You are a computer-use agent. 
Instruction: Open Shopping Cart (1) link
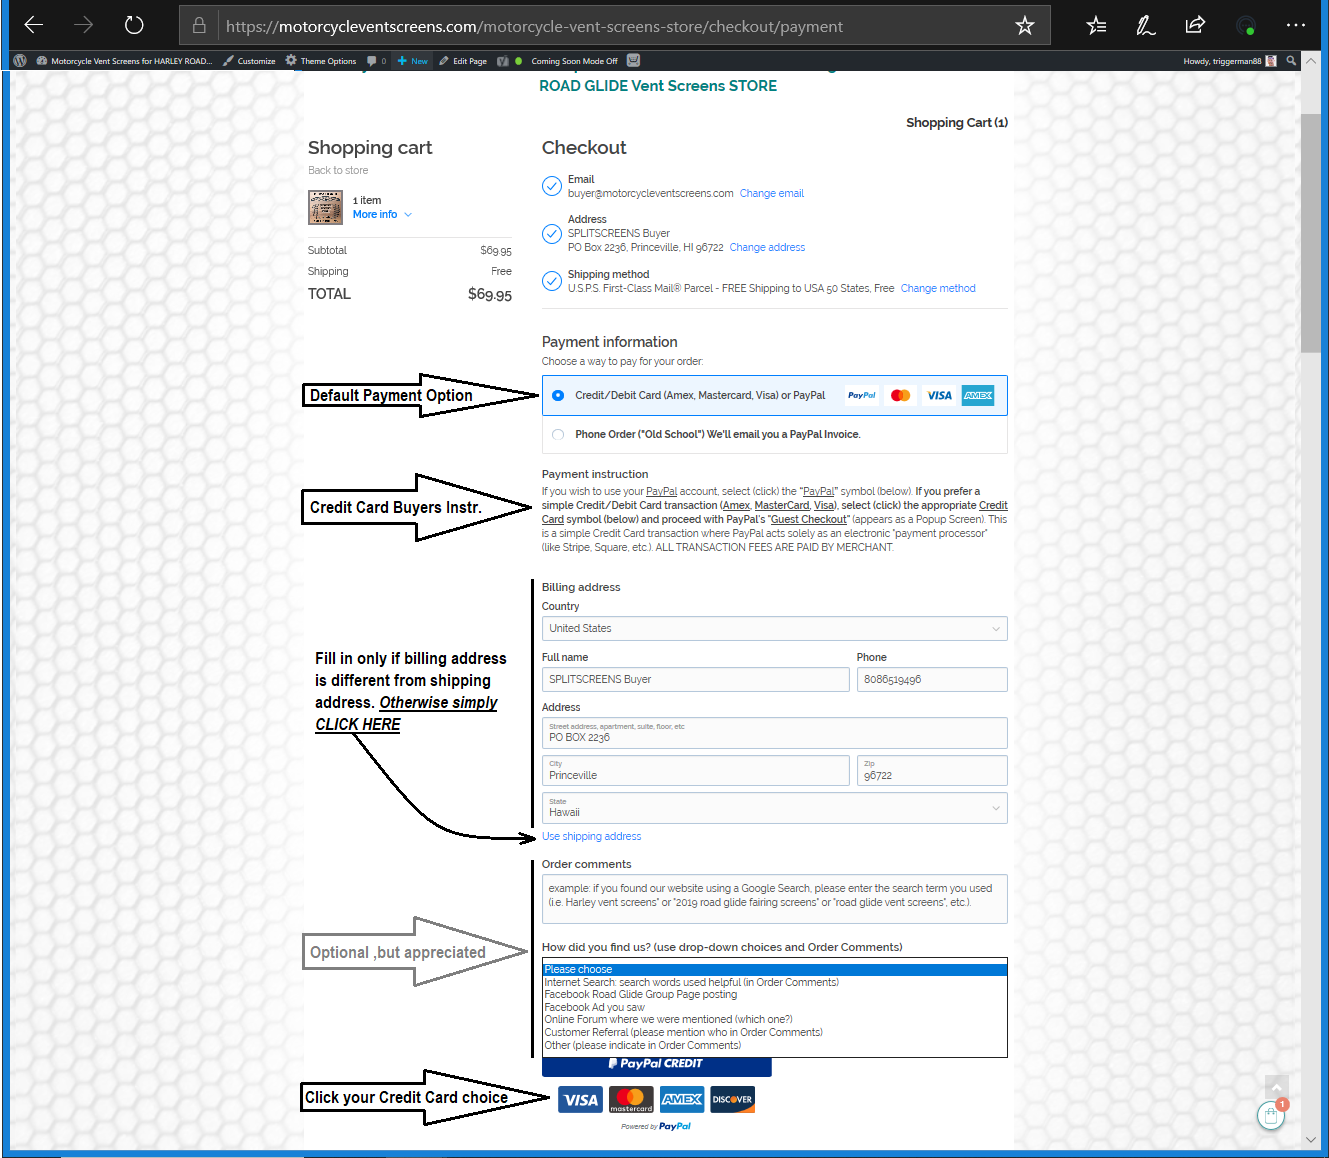point(957,123)
